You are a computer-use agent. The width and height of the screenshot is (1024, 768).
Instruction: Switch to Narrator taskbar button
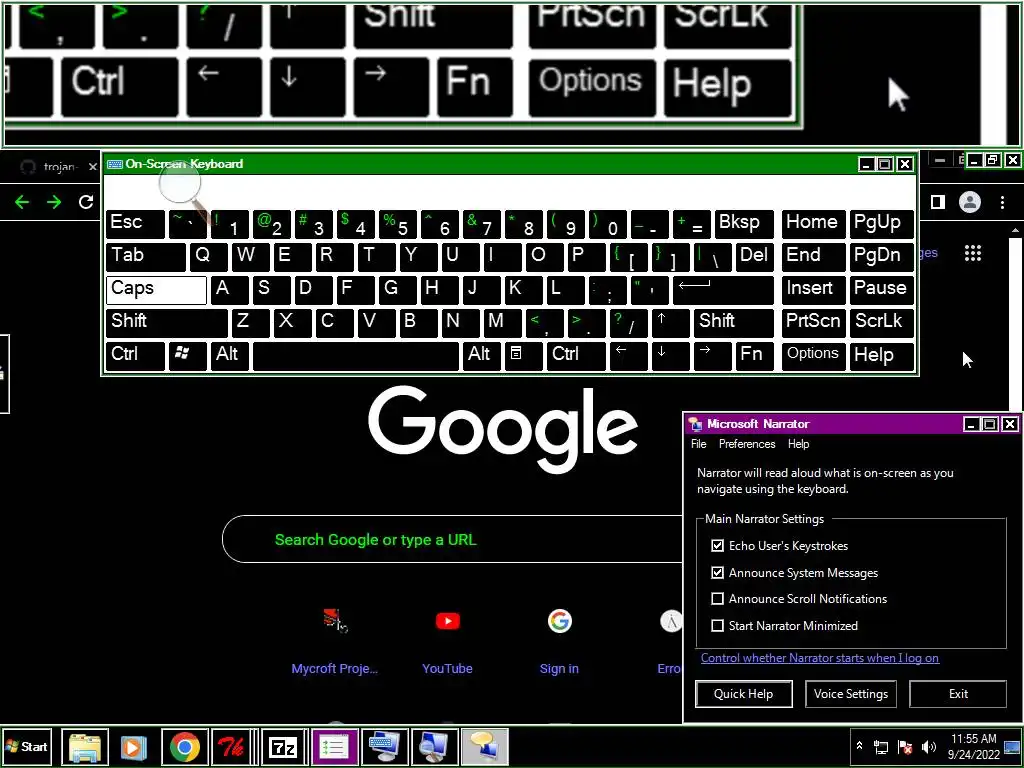coord(484,746)
